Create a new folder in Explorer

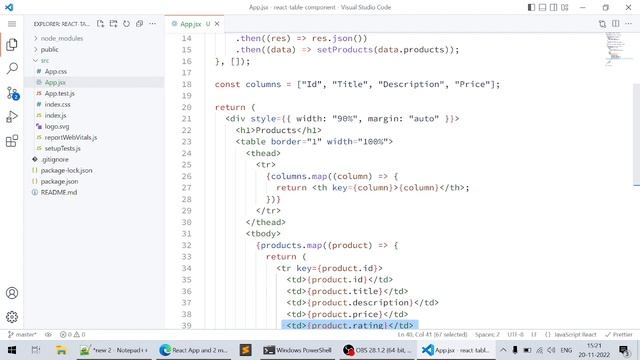tap(113, 24)
